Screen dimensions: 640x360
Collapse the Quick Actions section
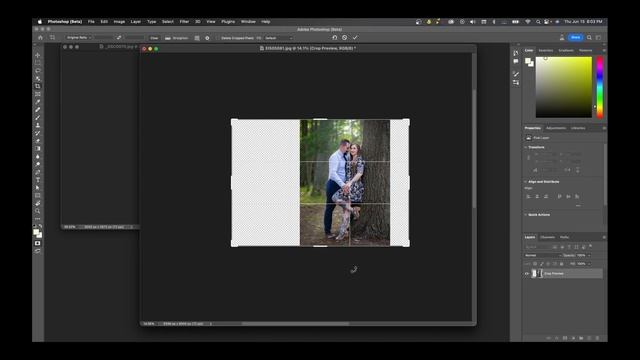[526, 215]
